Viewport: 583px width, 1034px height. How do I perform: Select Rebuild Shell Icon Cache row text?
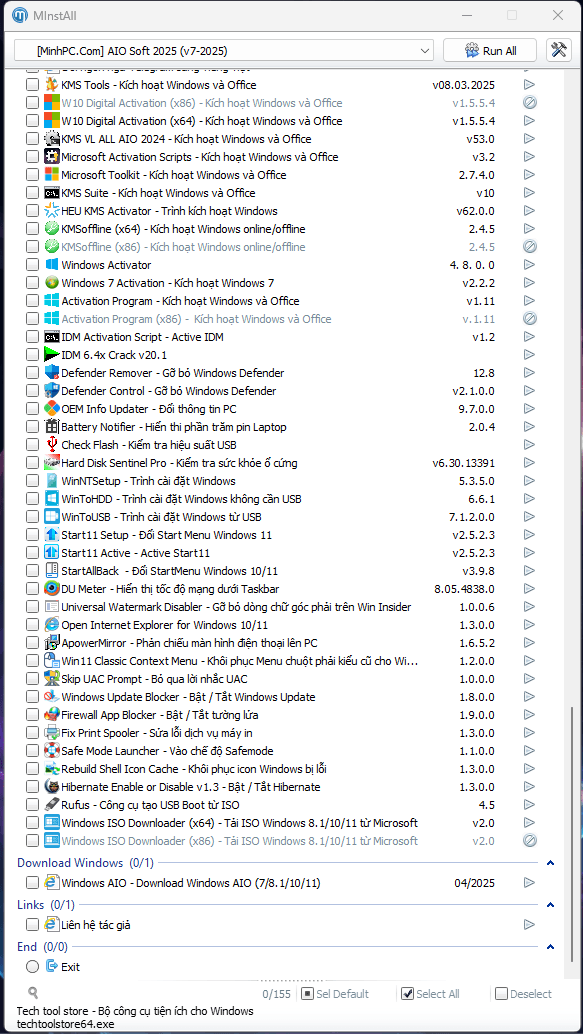click(194, 769)
